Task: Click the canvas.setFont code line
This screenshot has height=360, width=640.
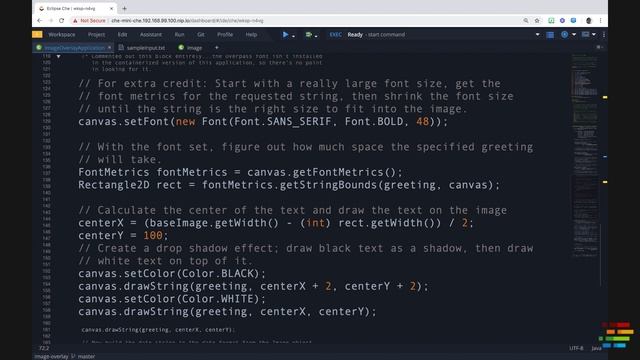Action: [263, 122]
